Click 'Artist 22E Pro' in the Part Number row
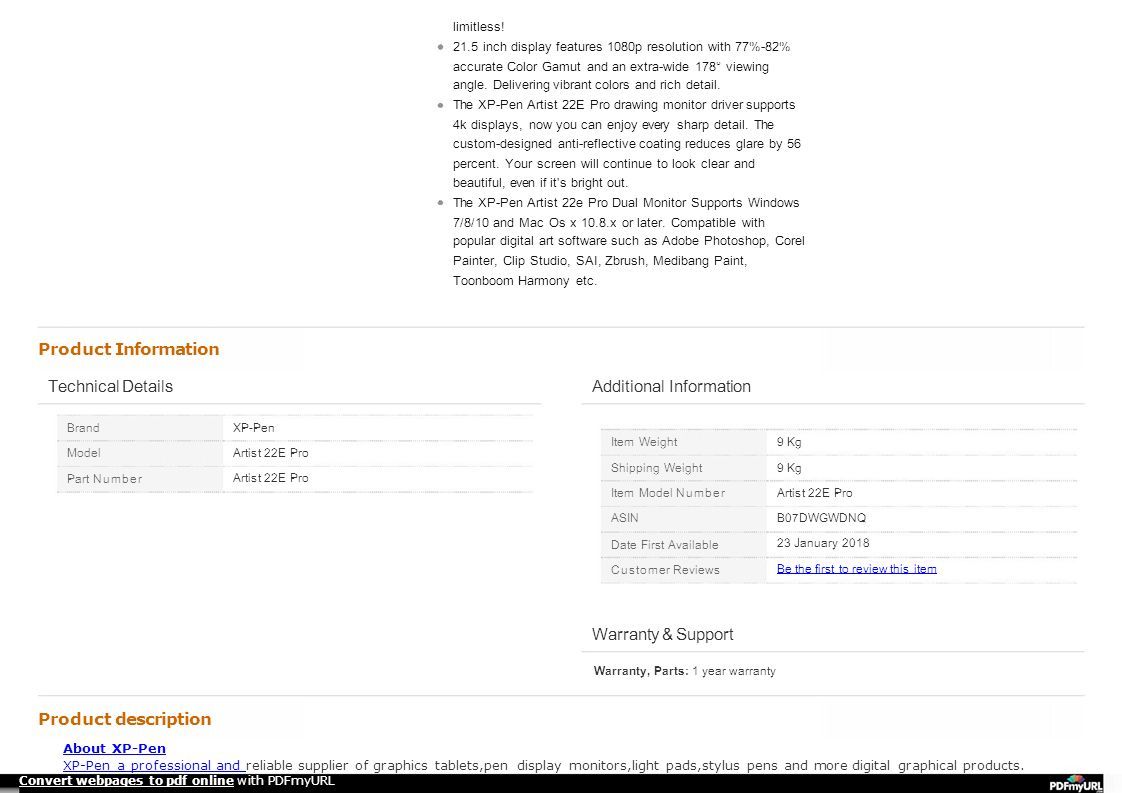This screenshot has width=1122, height=793. (270, 478)
